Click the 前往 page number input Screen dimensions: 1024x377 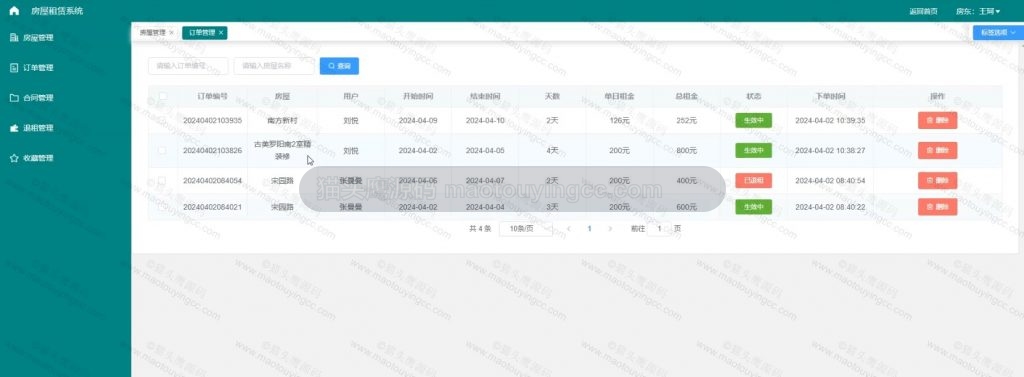tap(660, 229)
